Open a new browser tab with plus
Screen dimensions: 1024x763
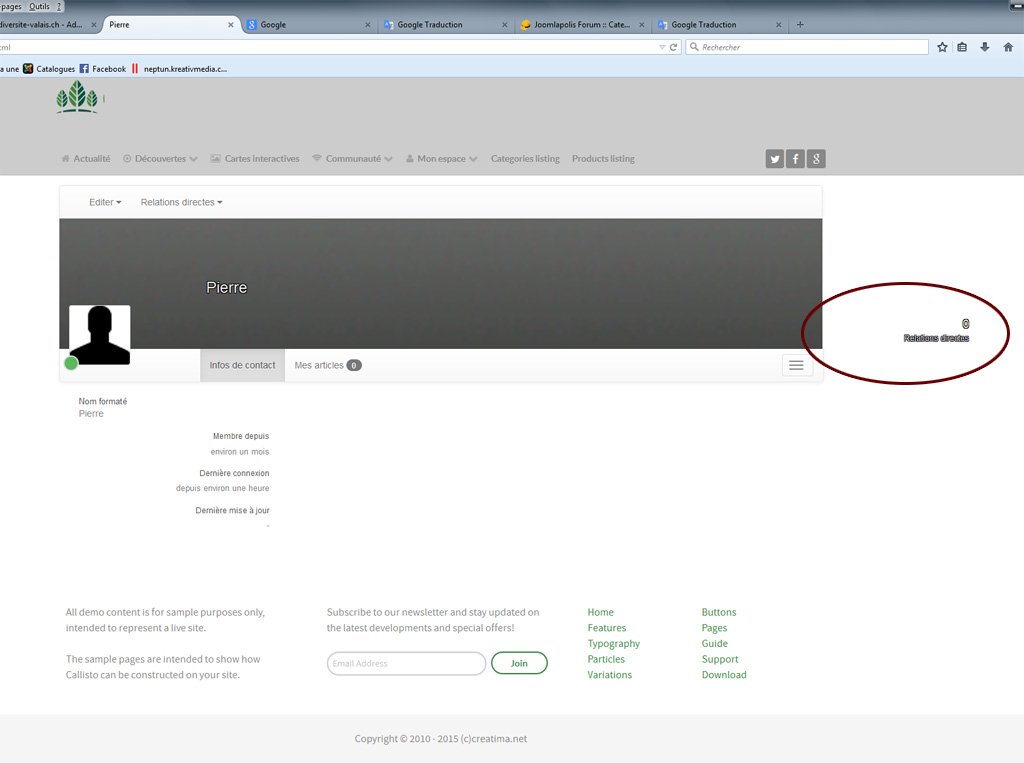click(x=800, y=25)
